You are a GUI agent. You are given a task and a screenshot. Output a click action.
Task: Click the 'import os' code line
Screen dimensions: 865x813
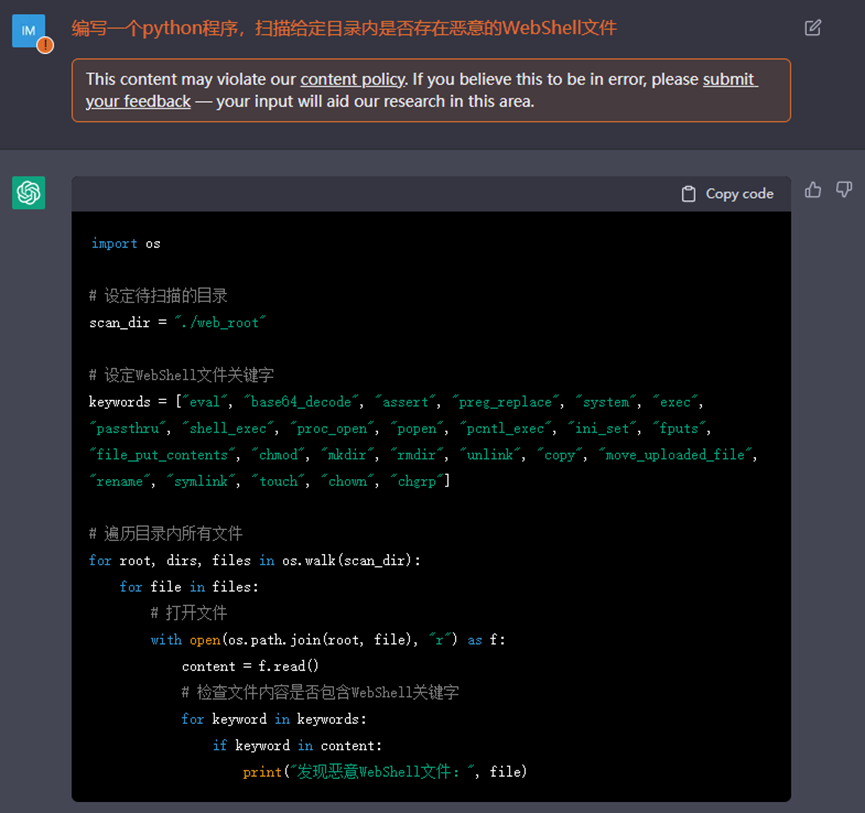tap(125, 243)
